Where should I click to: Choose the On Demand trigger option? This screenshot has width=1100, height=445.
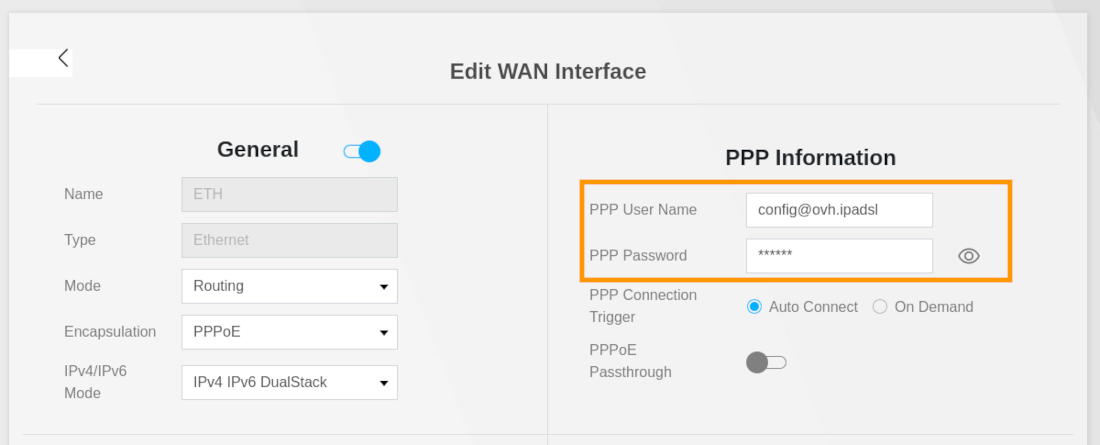880,307
